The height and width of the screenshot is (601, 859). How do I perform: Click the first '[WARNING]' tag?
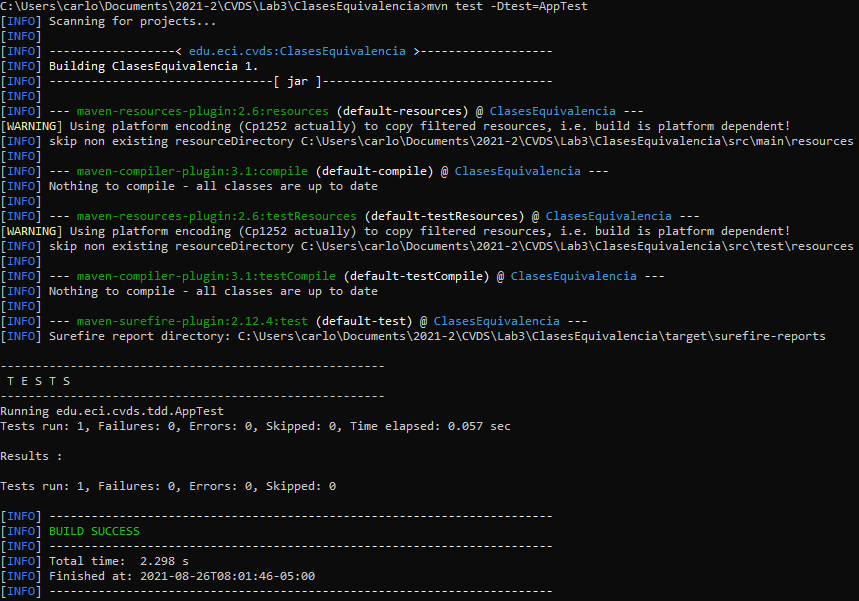coord(31,127)
